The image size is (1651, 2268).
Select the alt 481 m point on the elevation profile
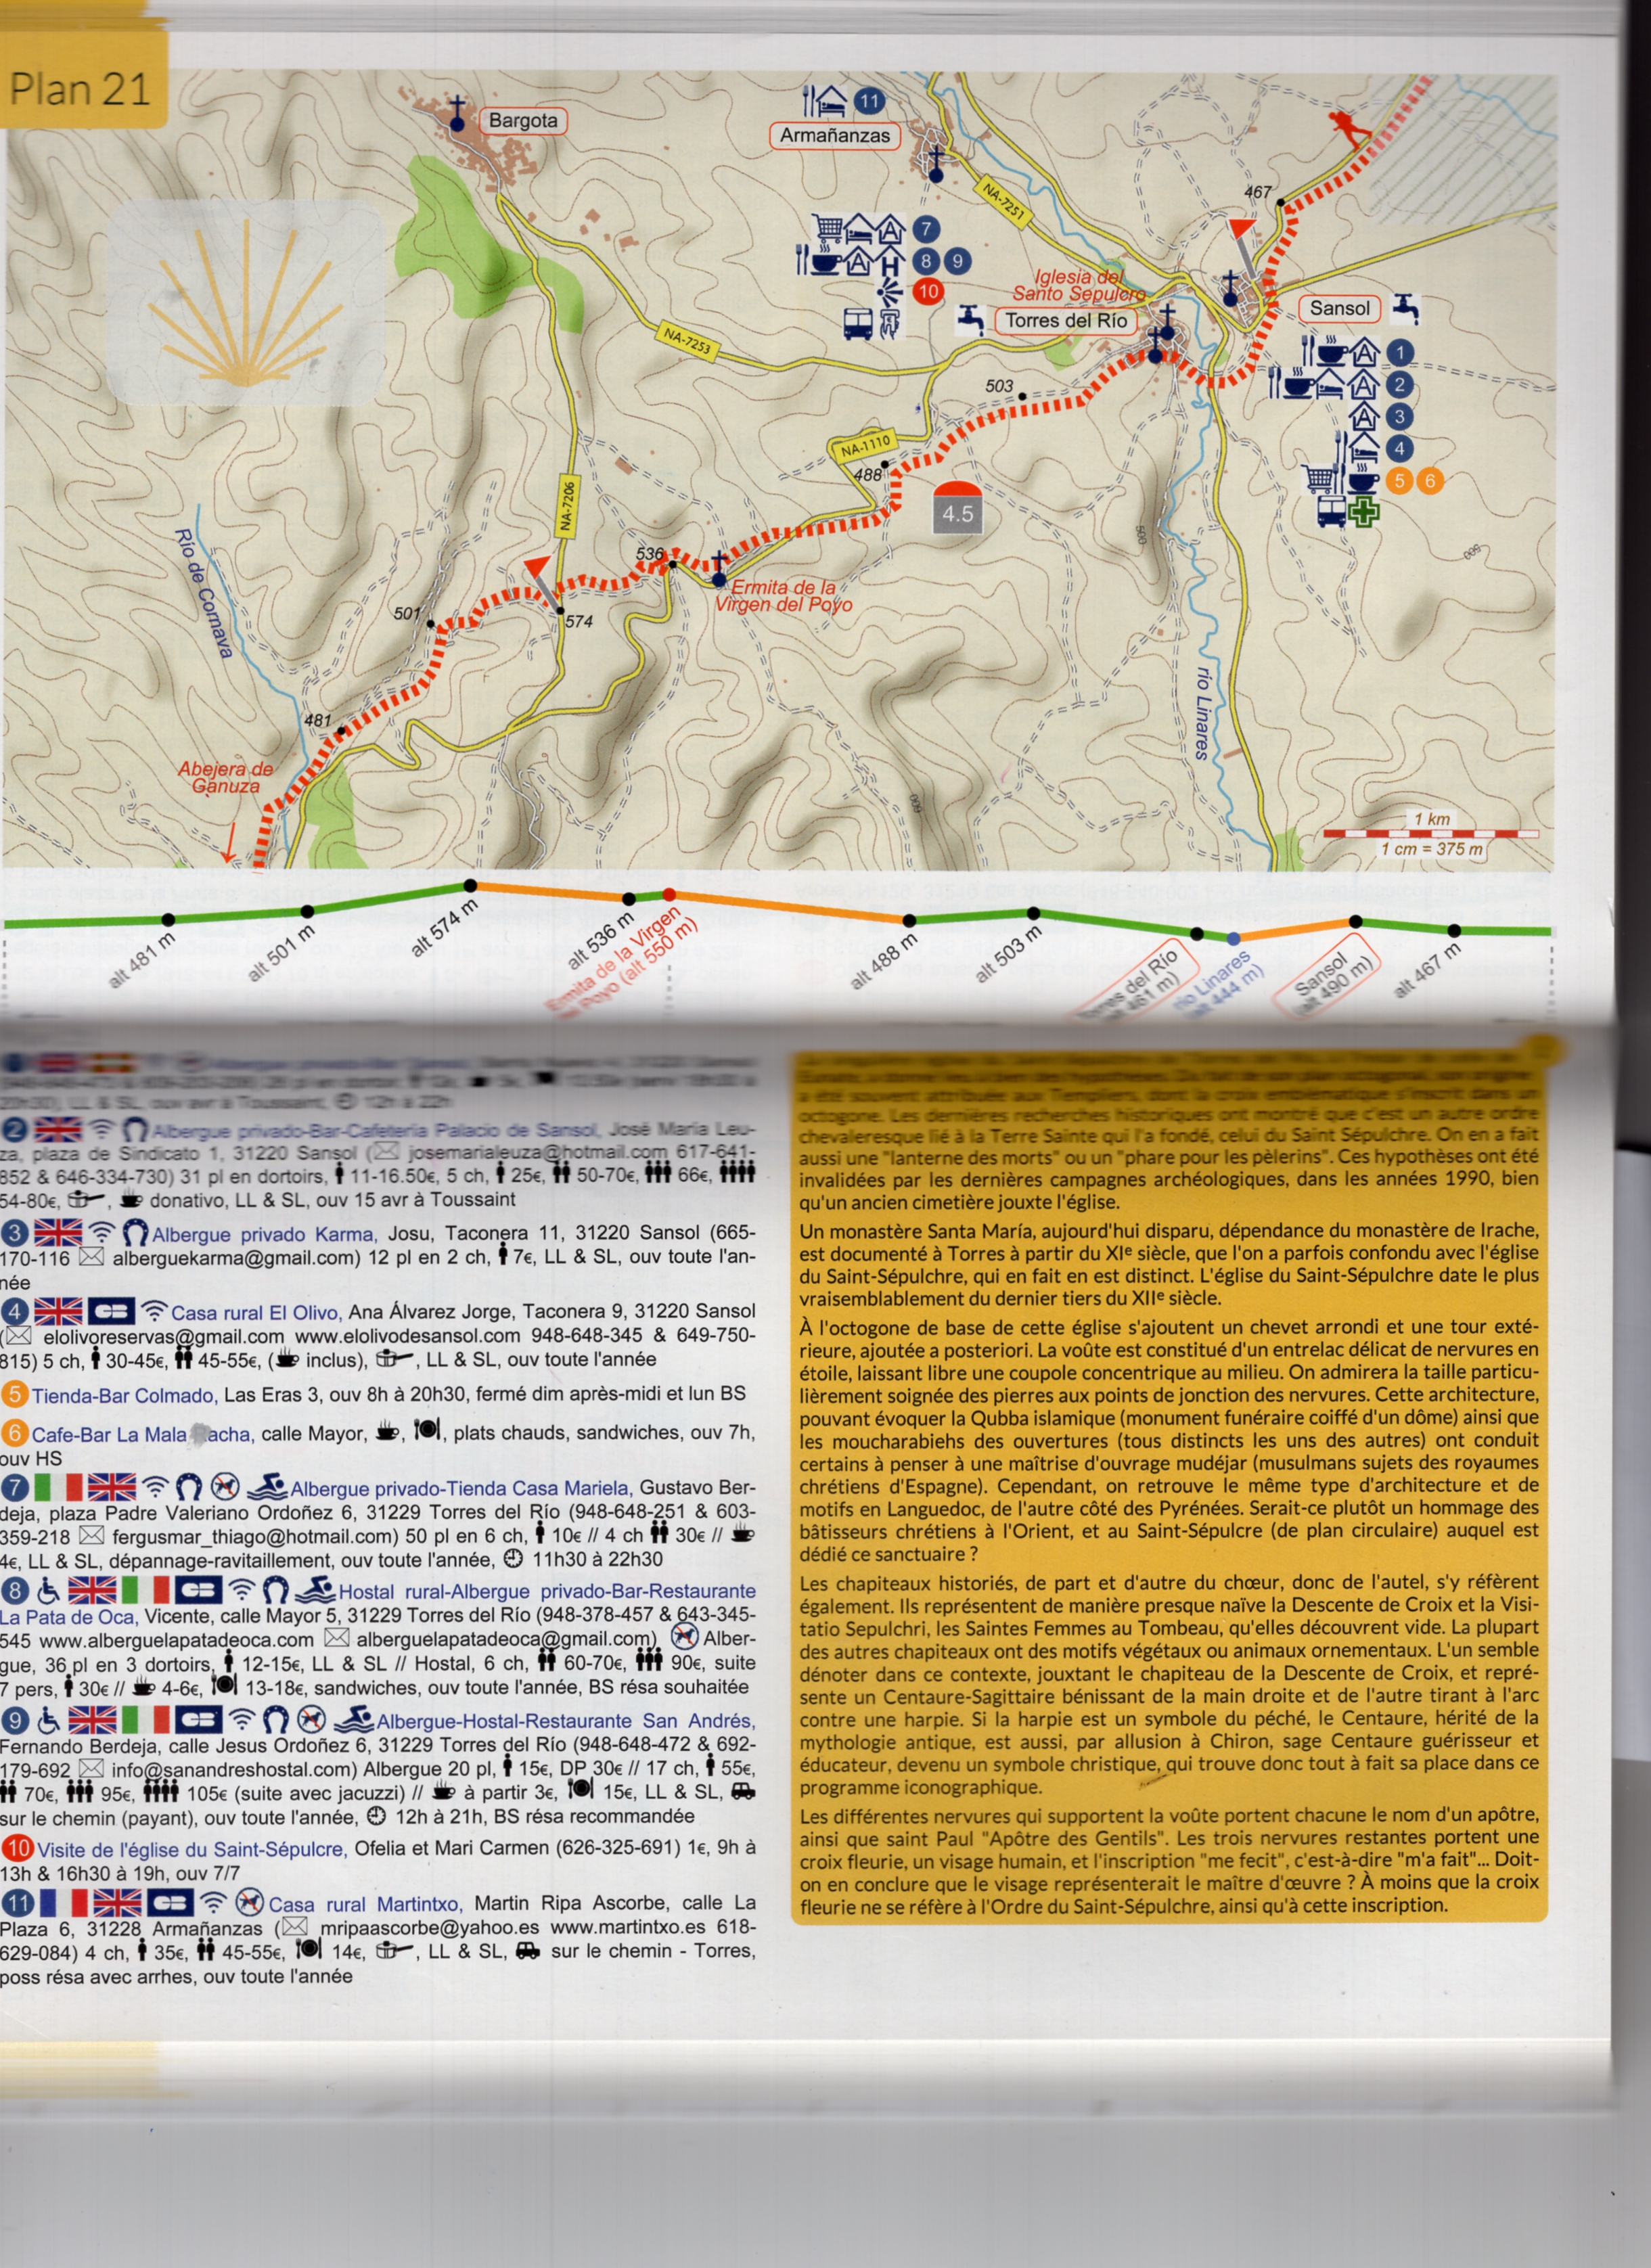(168, 919)
